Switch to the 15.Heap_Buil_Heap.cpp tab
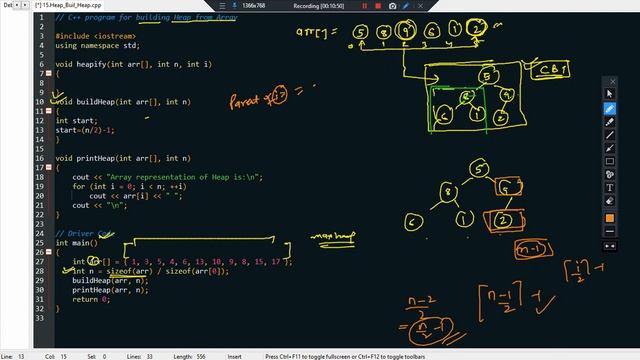Screen dimensions: 640x360 coord(68,5)
